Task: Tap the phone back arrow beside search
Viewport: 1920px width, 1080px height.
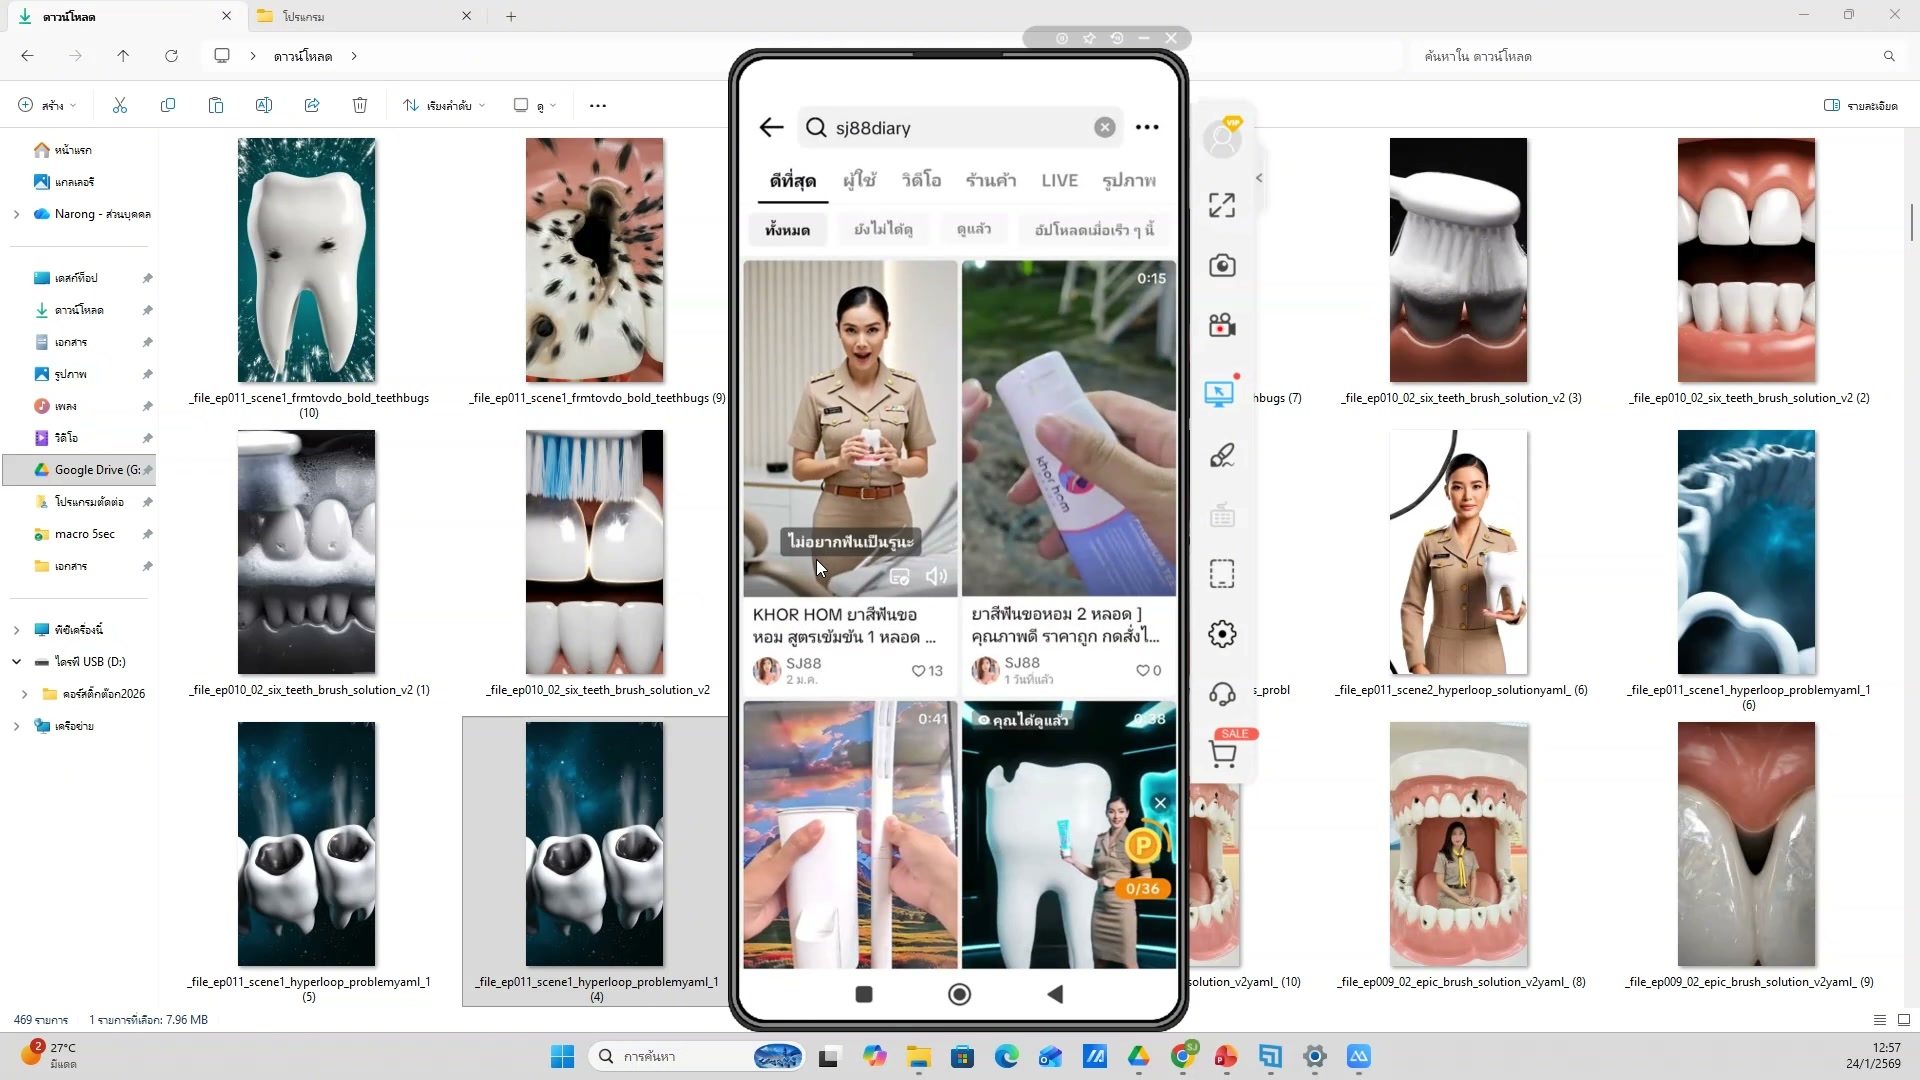Action: pos(771,128)
